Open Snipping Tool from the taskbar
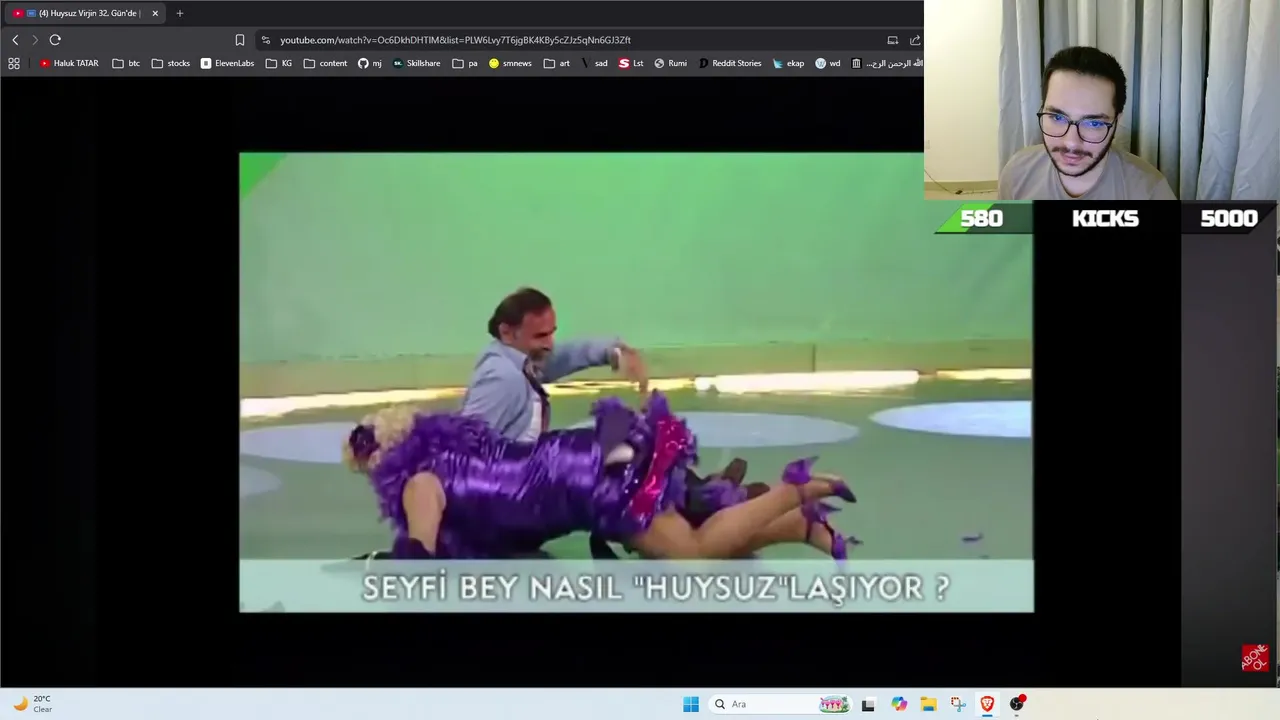 click(x=958, y=704)
